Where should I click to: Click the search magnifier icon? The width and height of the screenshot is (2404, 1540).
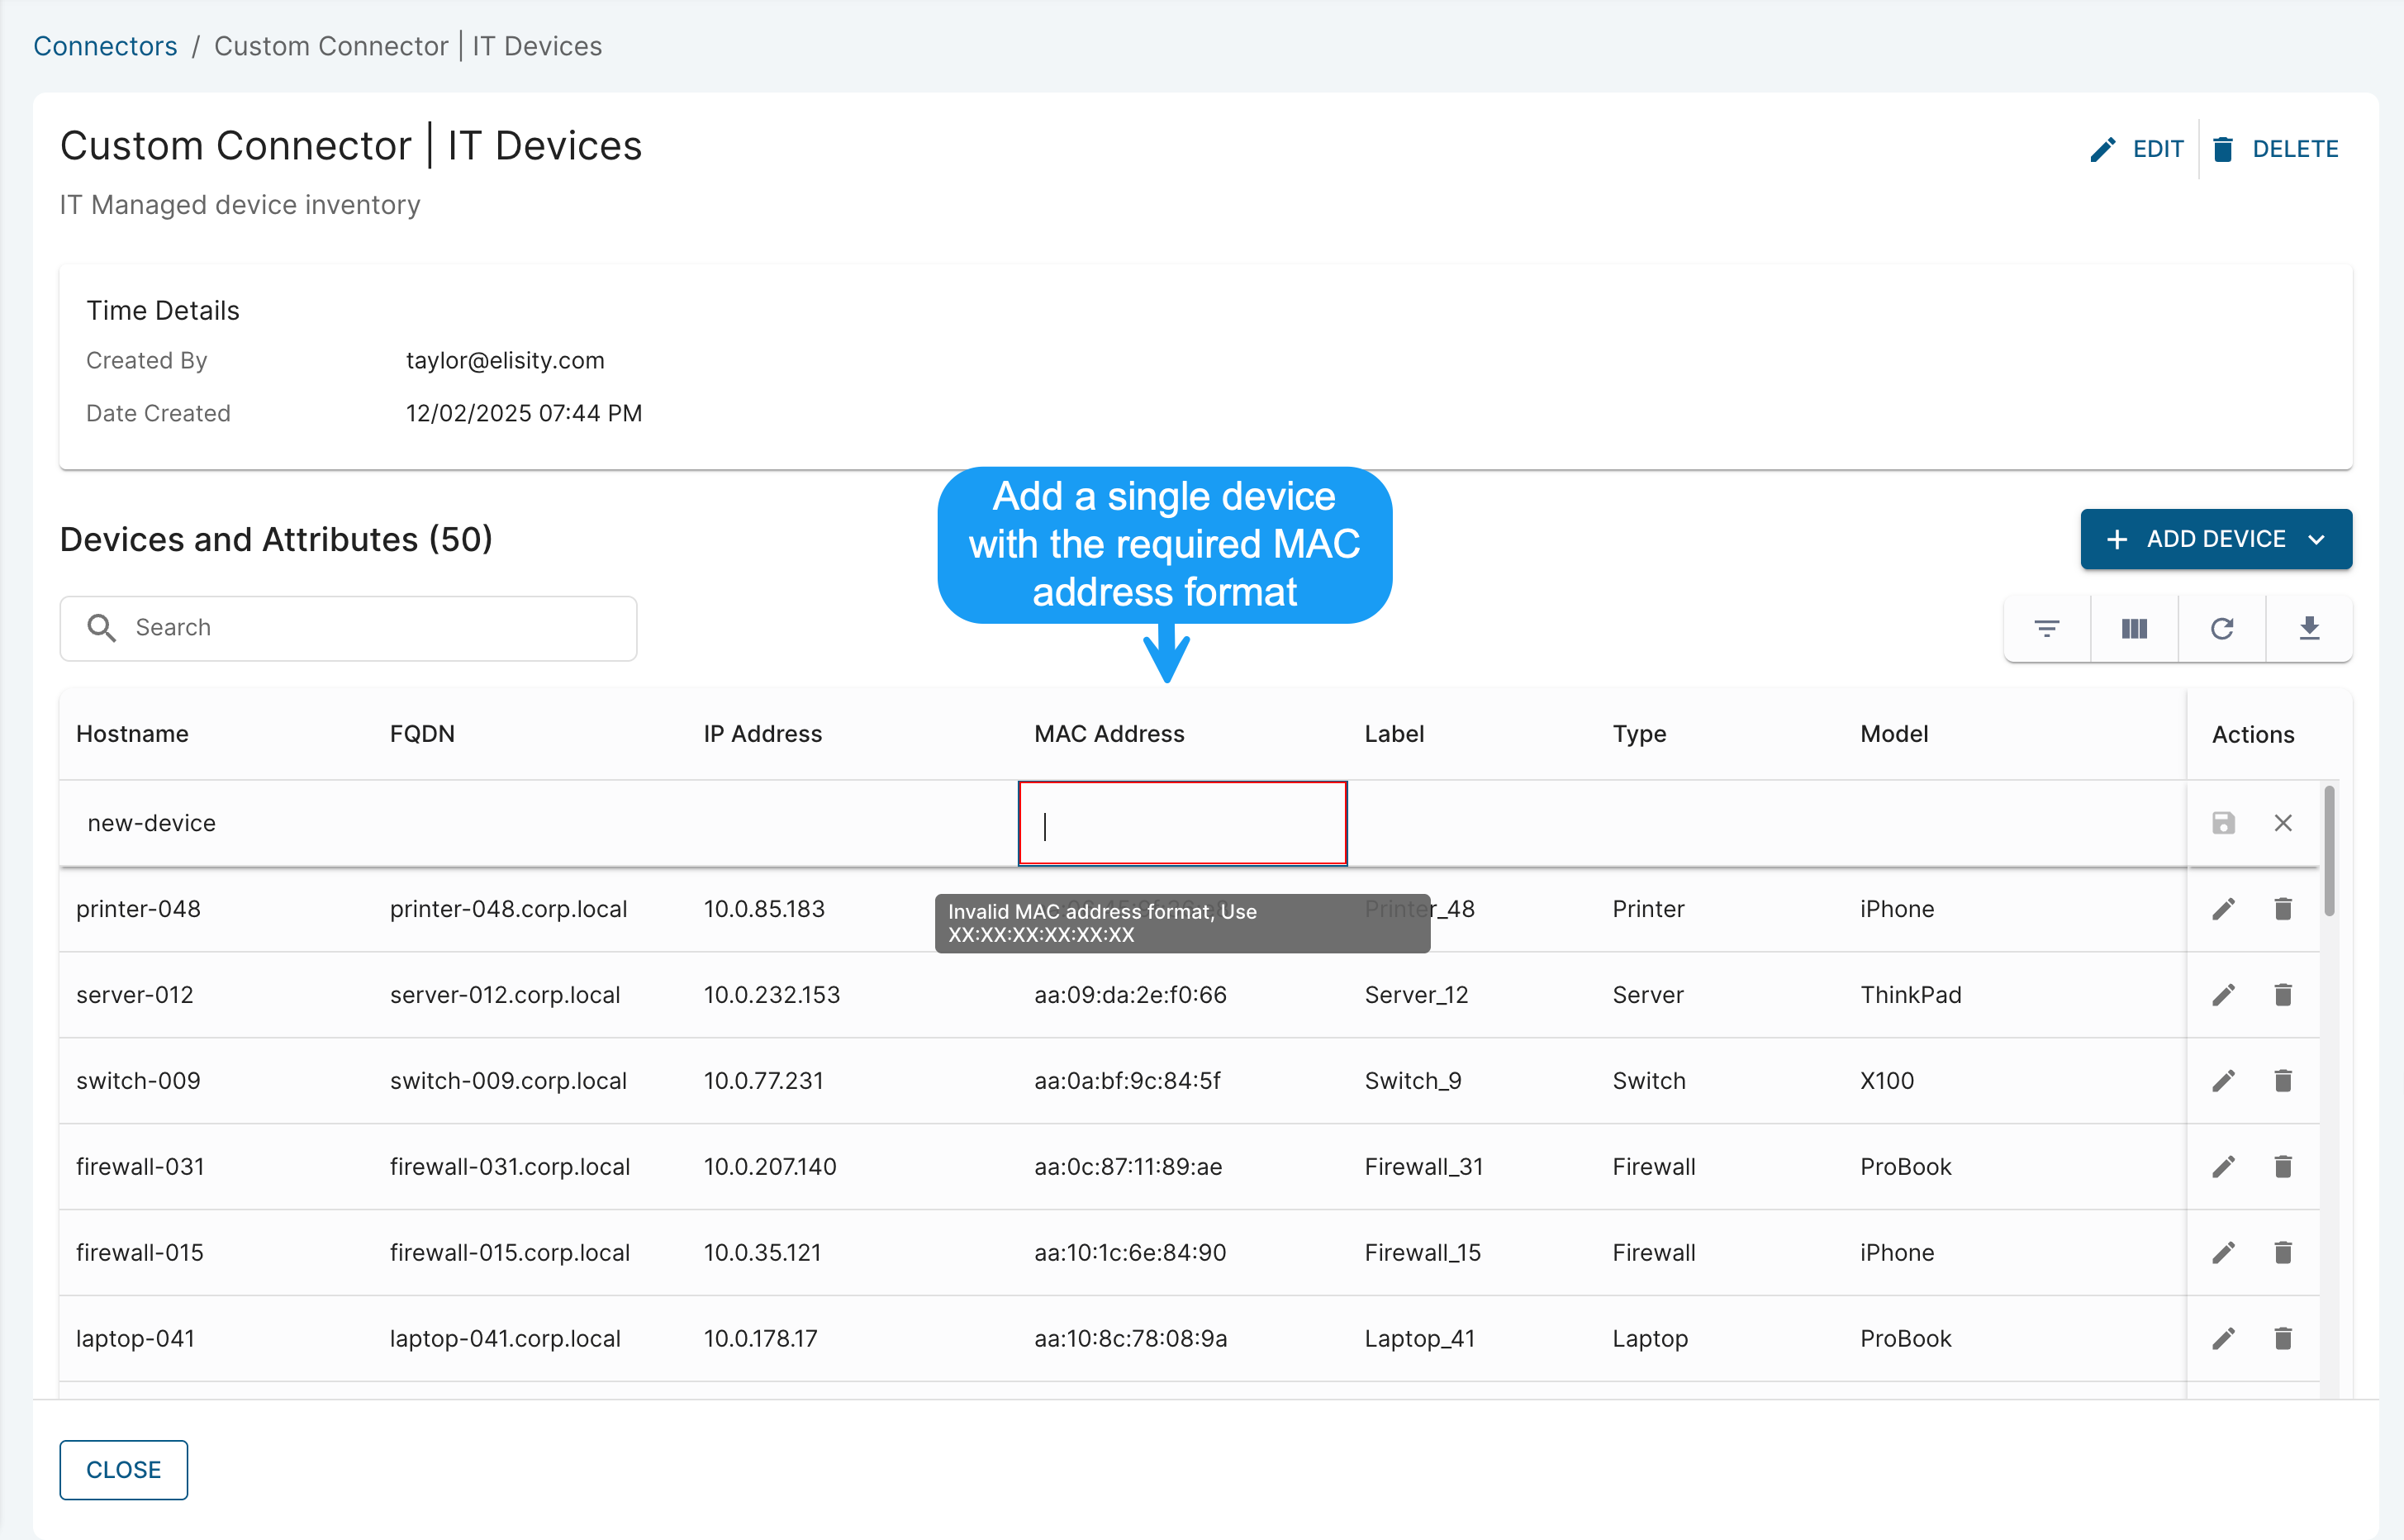pos(101,628)
